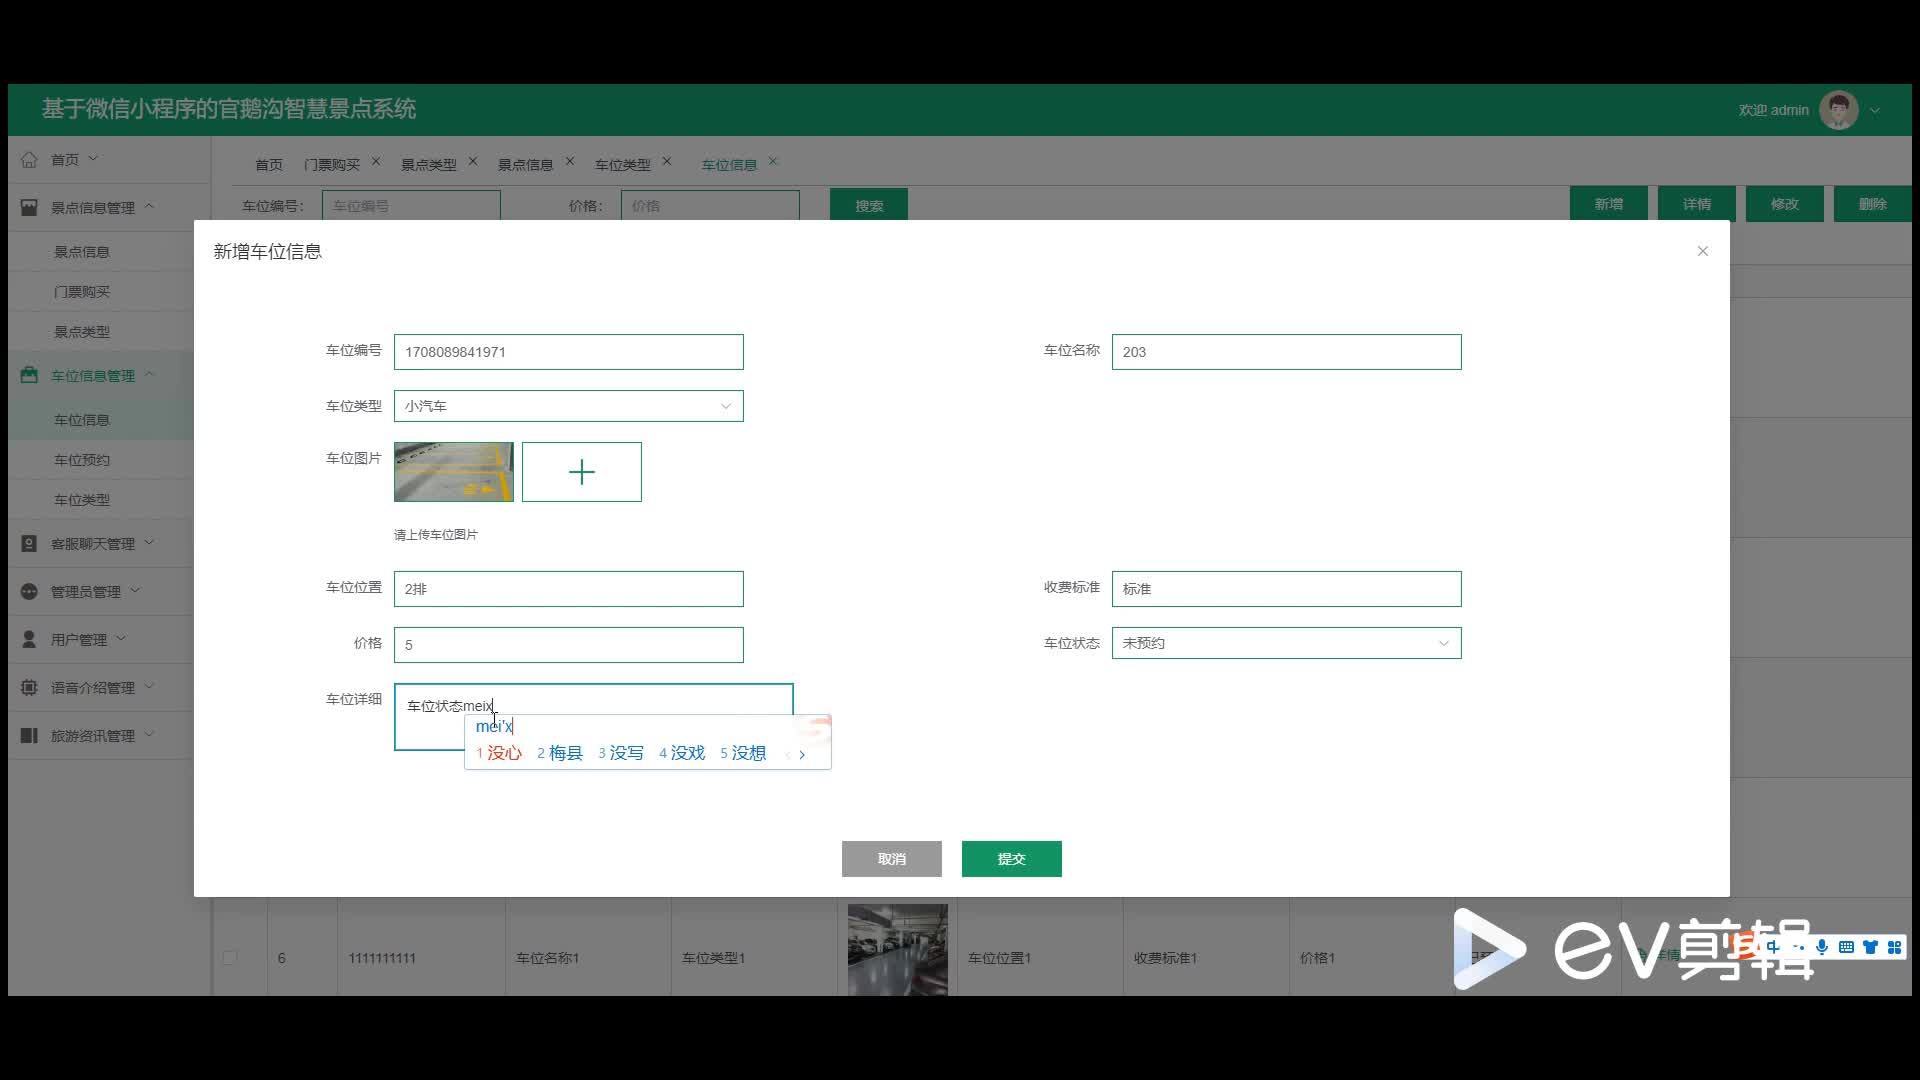Click the gray 取消 cancel button
Viewport: 1920px width, 1080px height.
[891, 859]
